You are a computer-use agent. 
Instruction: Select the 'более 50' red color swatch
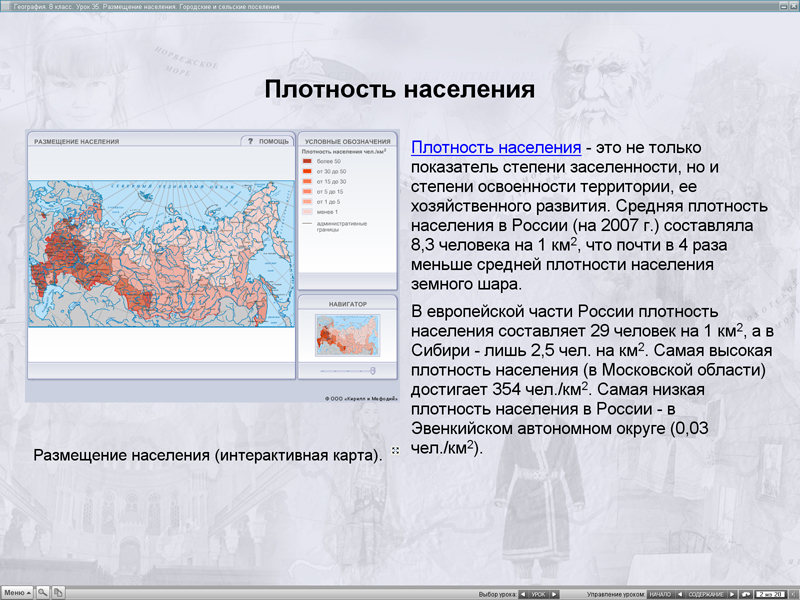pos(307,161)
